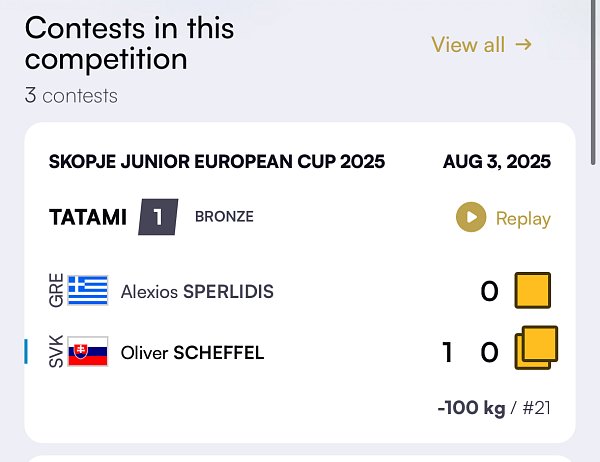Image resolution: width=600 pixels, height=462 pixels.
Task: Open the View all contests link
Action: [x=482, y=45]
